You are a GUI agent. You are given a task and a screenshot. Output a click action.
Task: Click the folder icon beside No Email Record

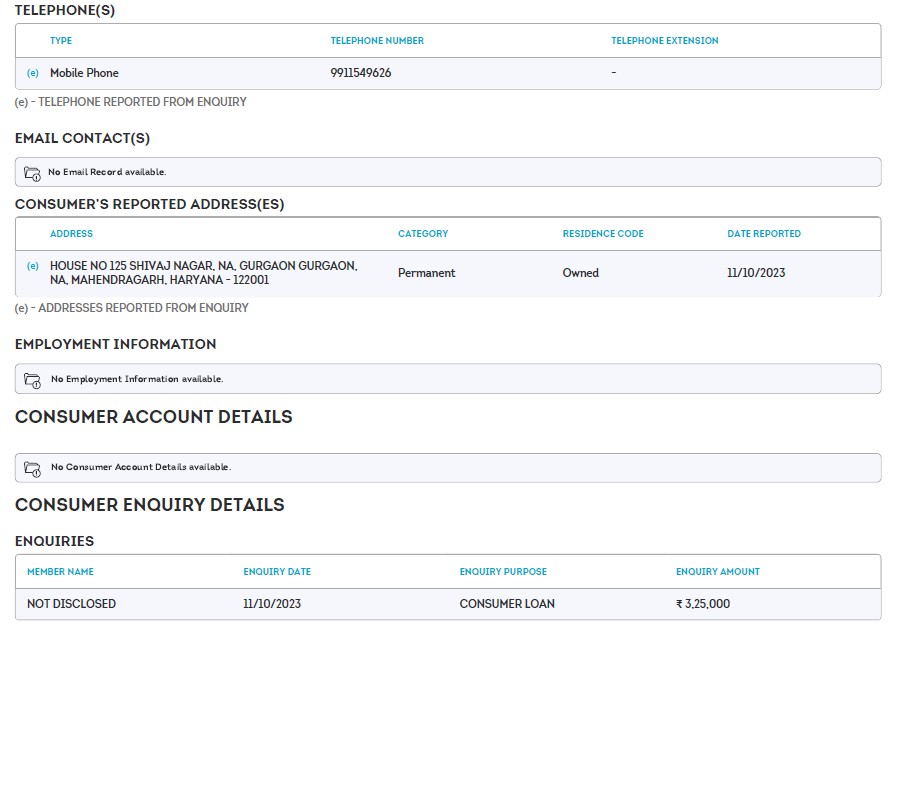click(32, 173)
